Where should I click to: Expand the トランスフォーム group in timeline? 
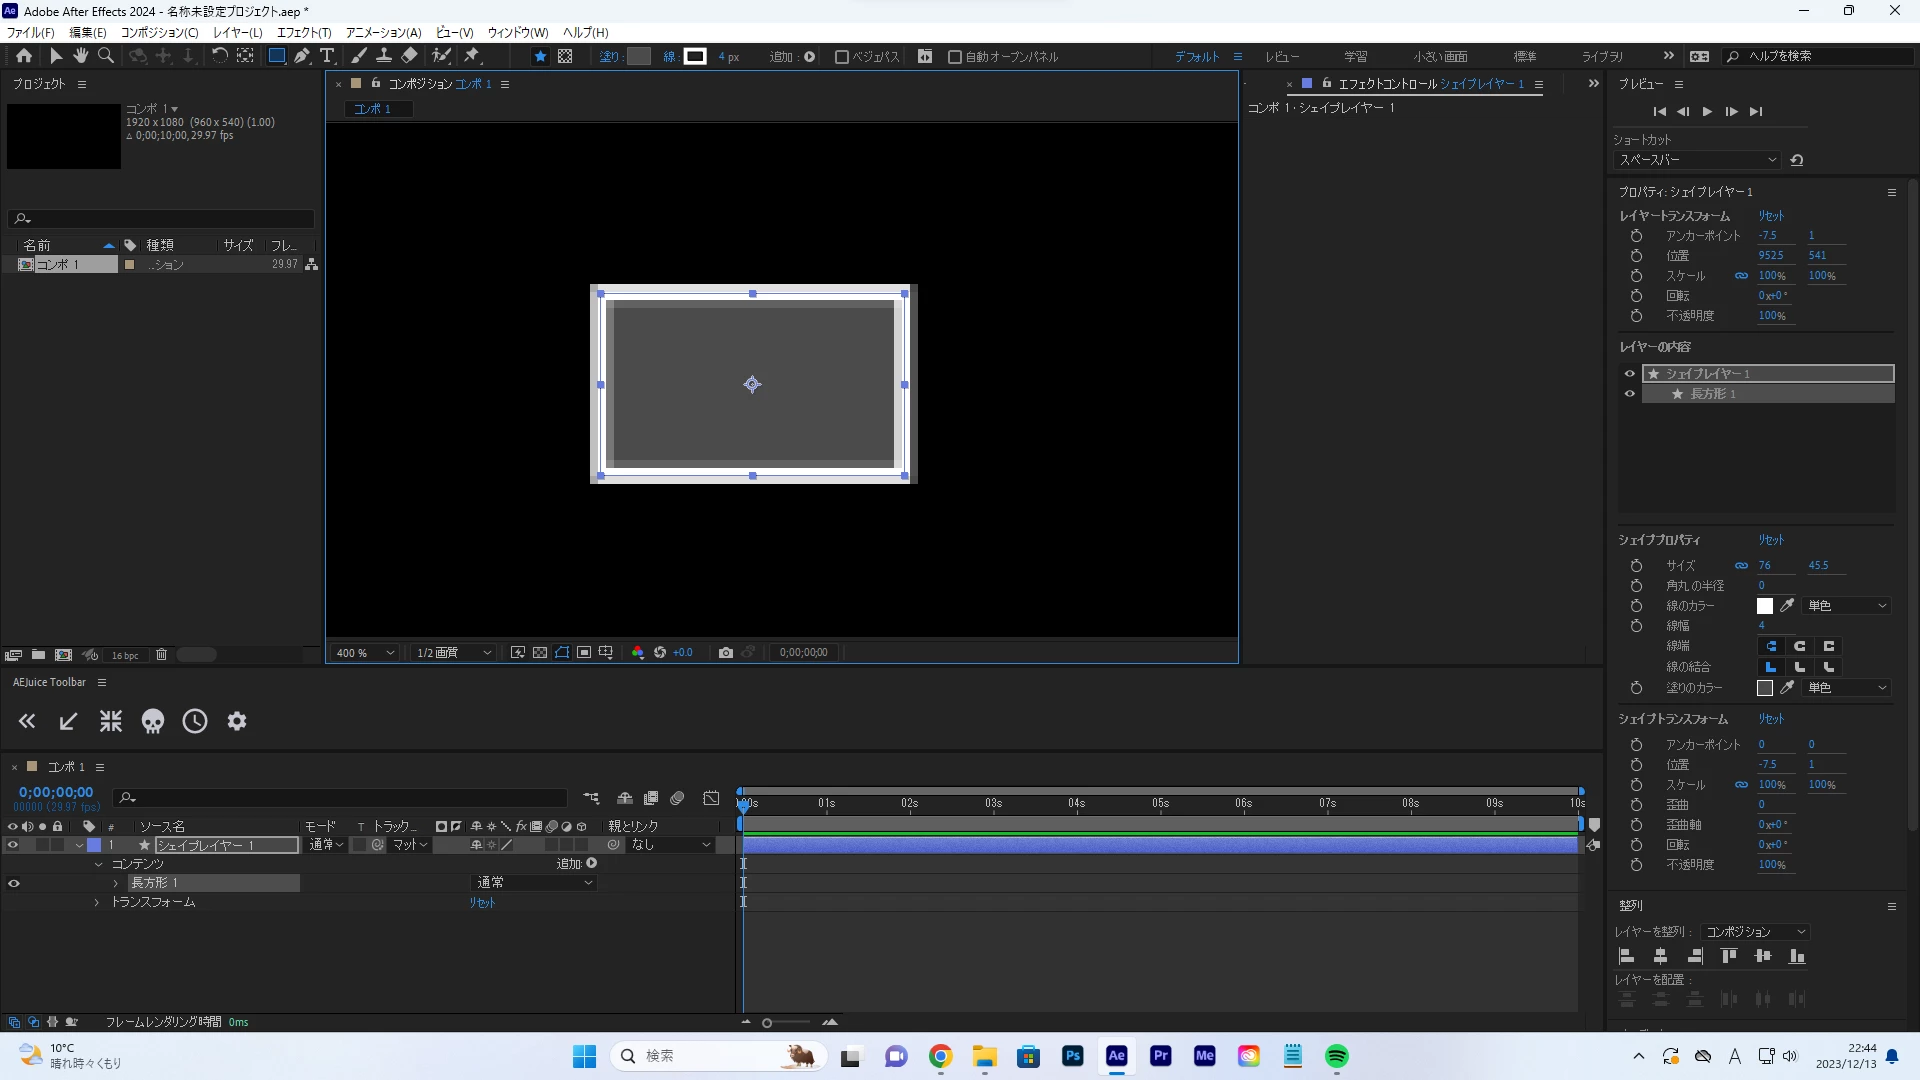(97, 902)
